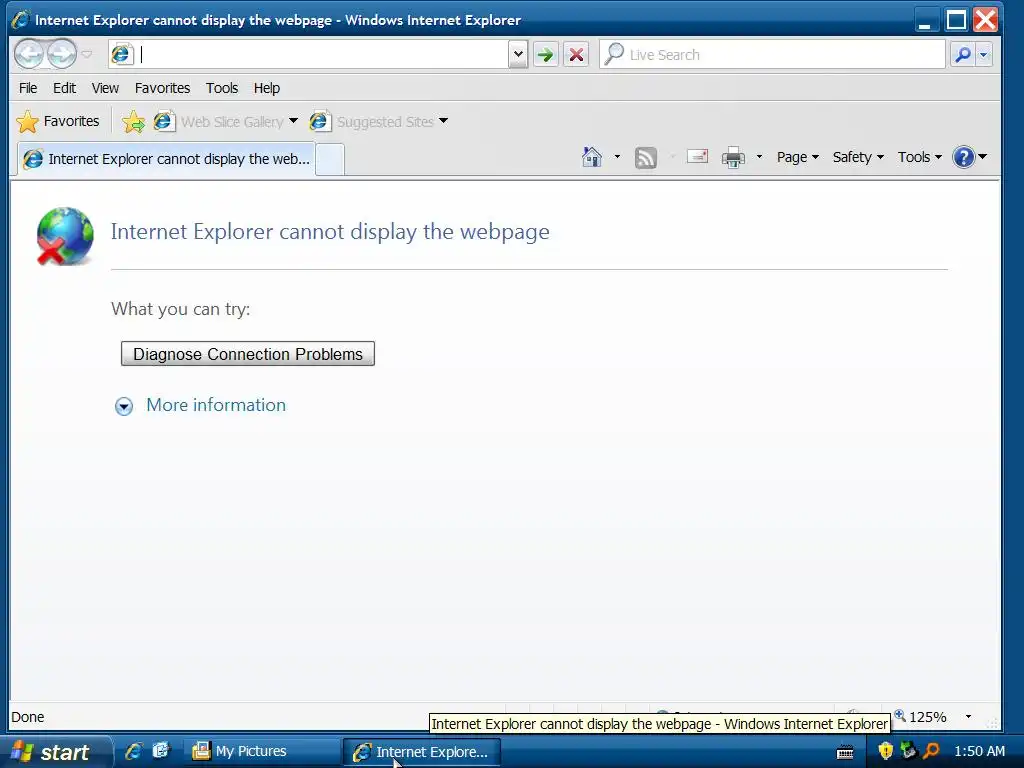Click the Forward navigation arrow
The height and width of the screenshot is (768, 1024).
point(62,54)
